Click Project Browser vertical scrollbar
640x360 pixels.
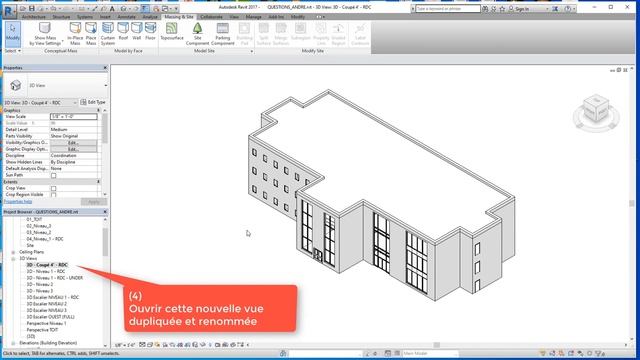tap(105, 242)
